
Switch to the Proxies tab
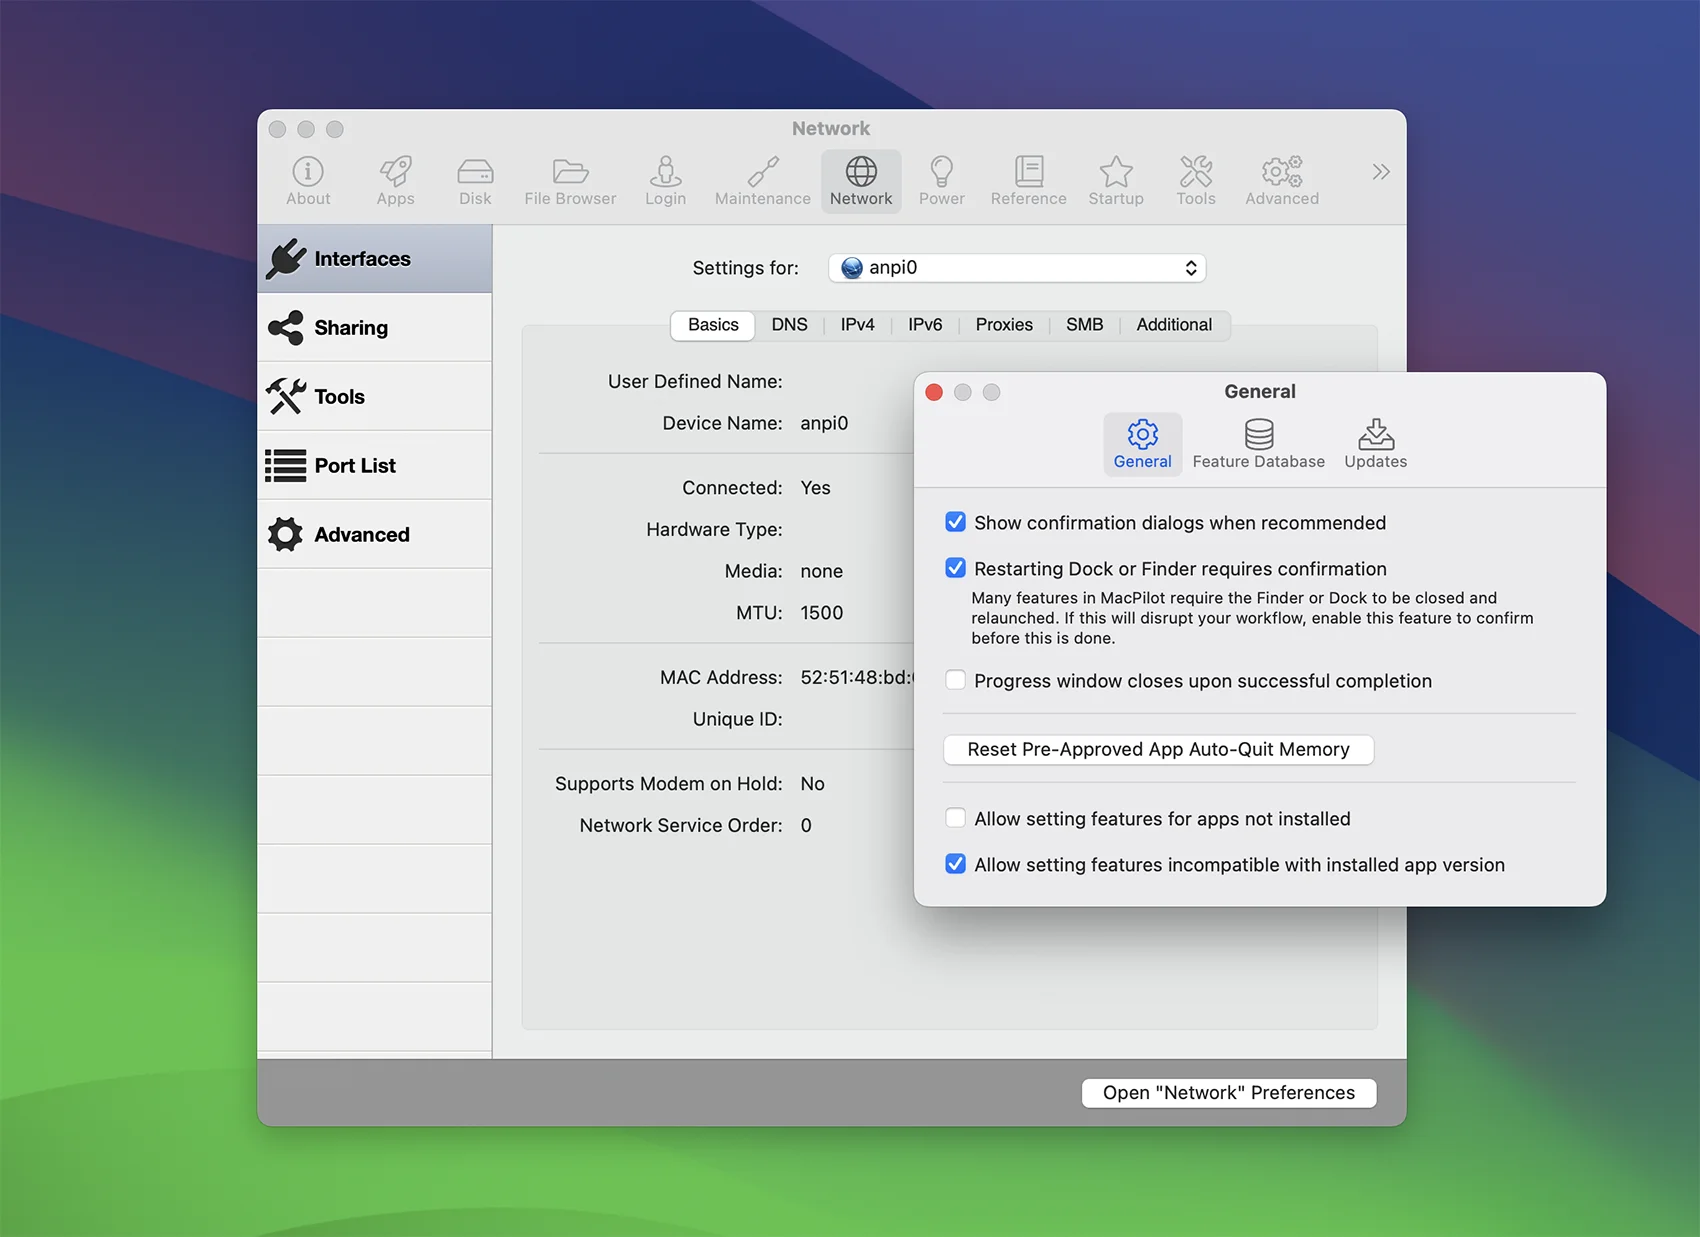(1004, 325)
